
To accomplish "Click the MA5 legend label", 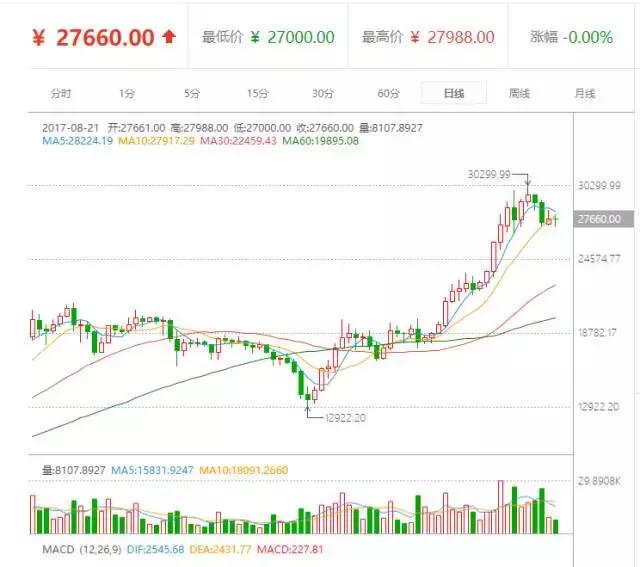I will point(77,141).
